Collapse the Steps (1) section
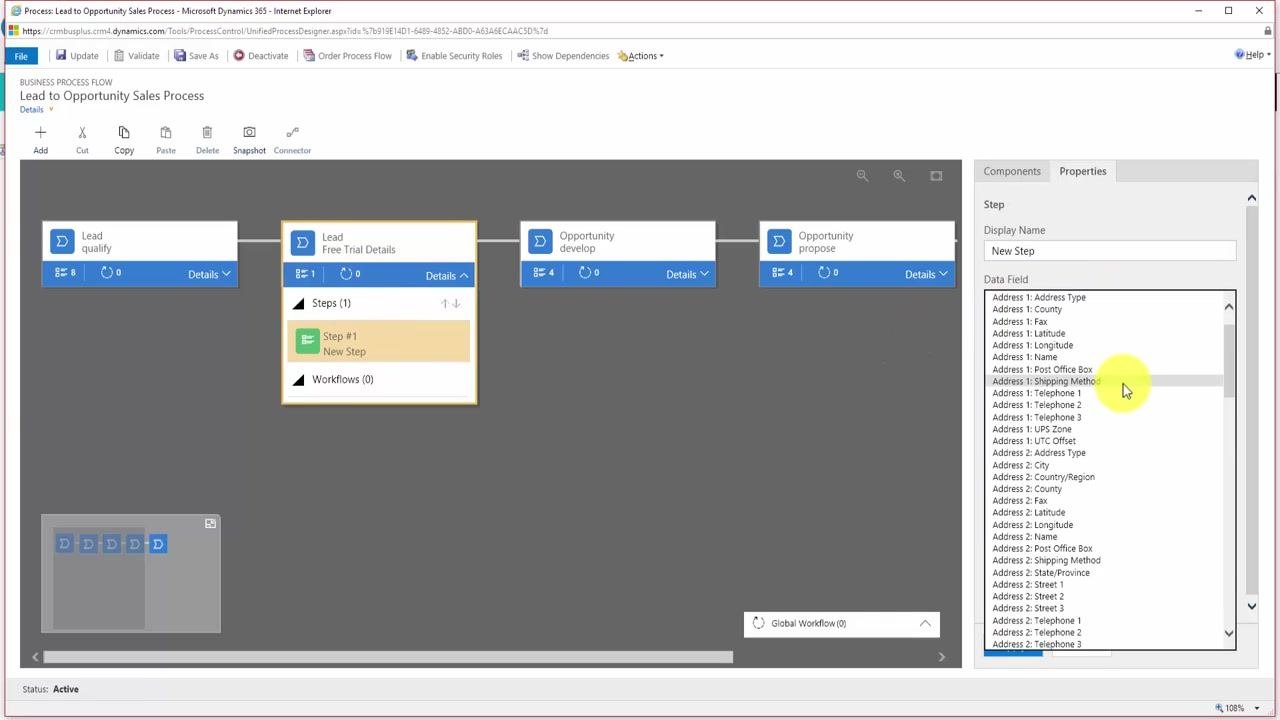The height and width of the screenshot is (720, 1280). (x=298, y=303)
